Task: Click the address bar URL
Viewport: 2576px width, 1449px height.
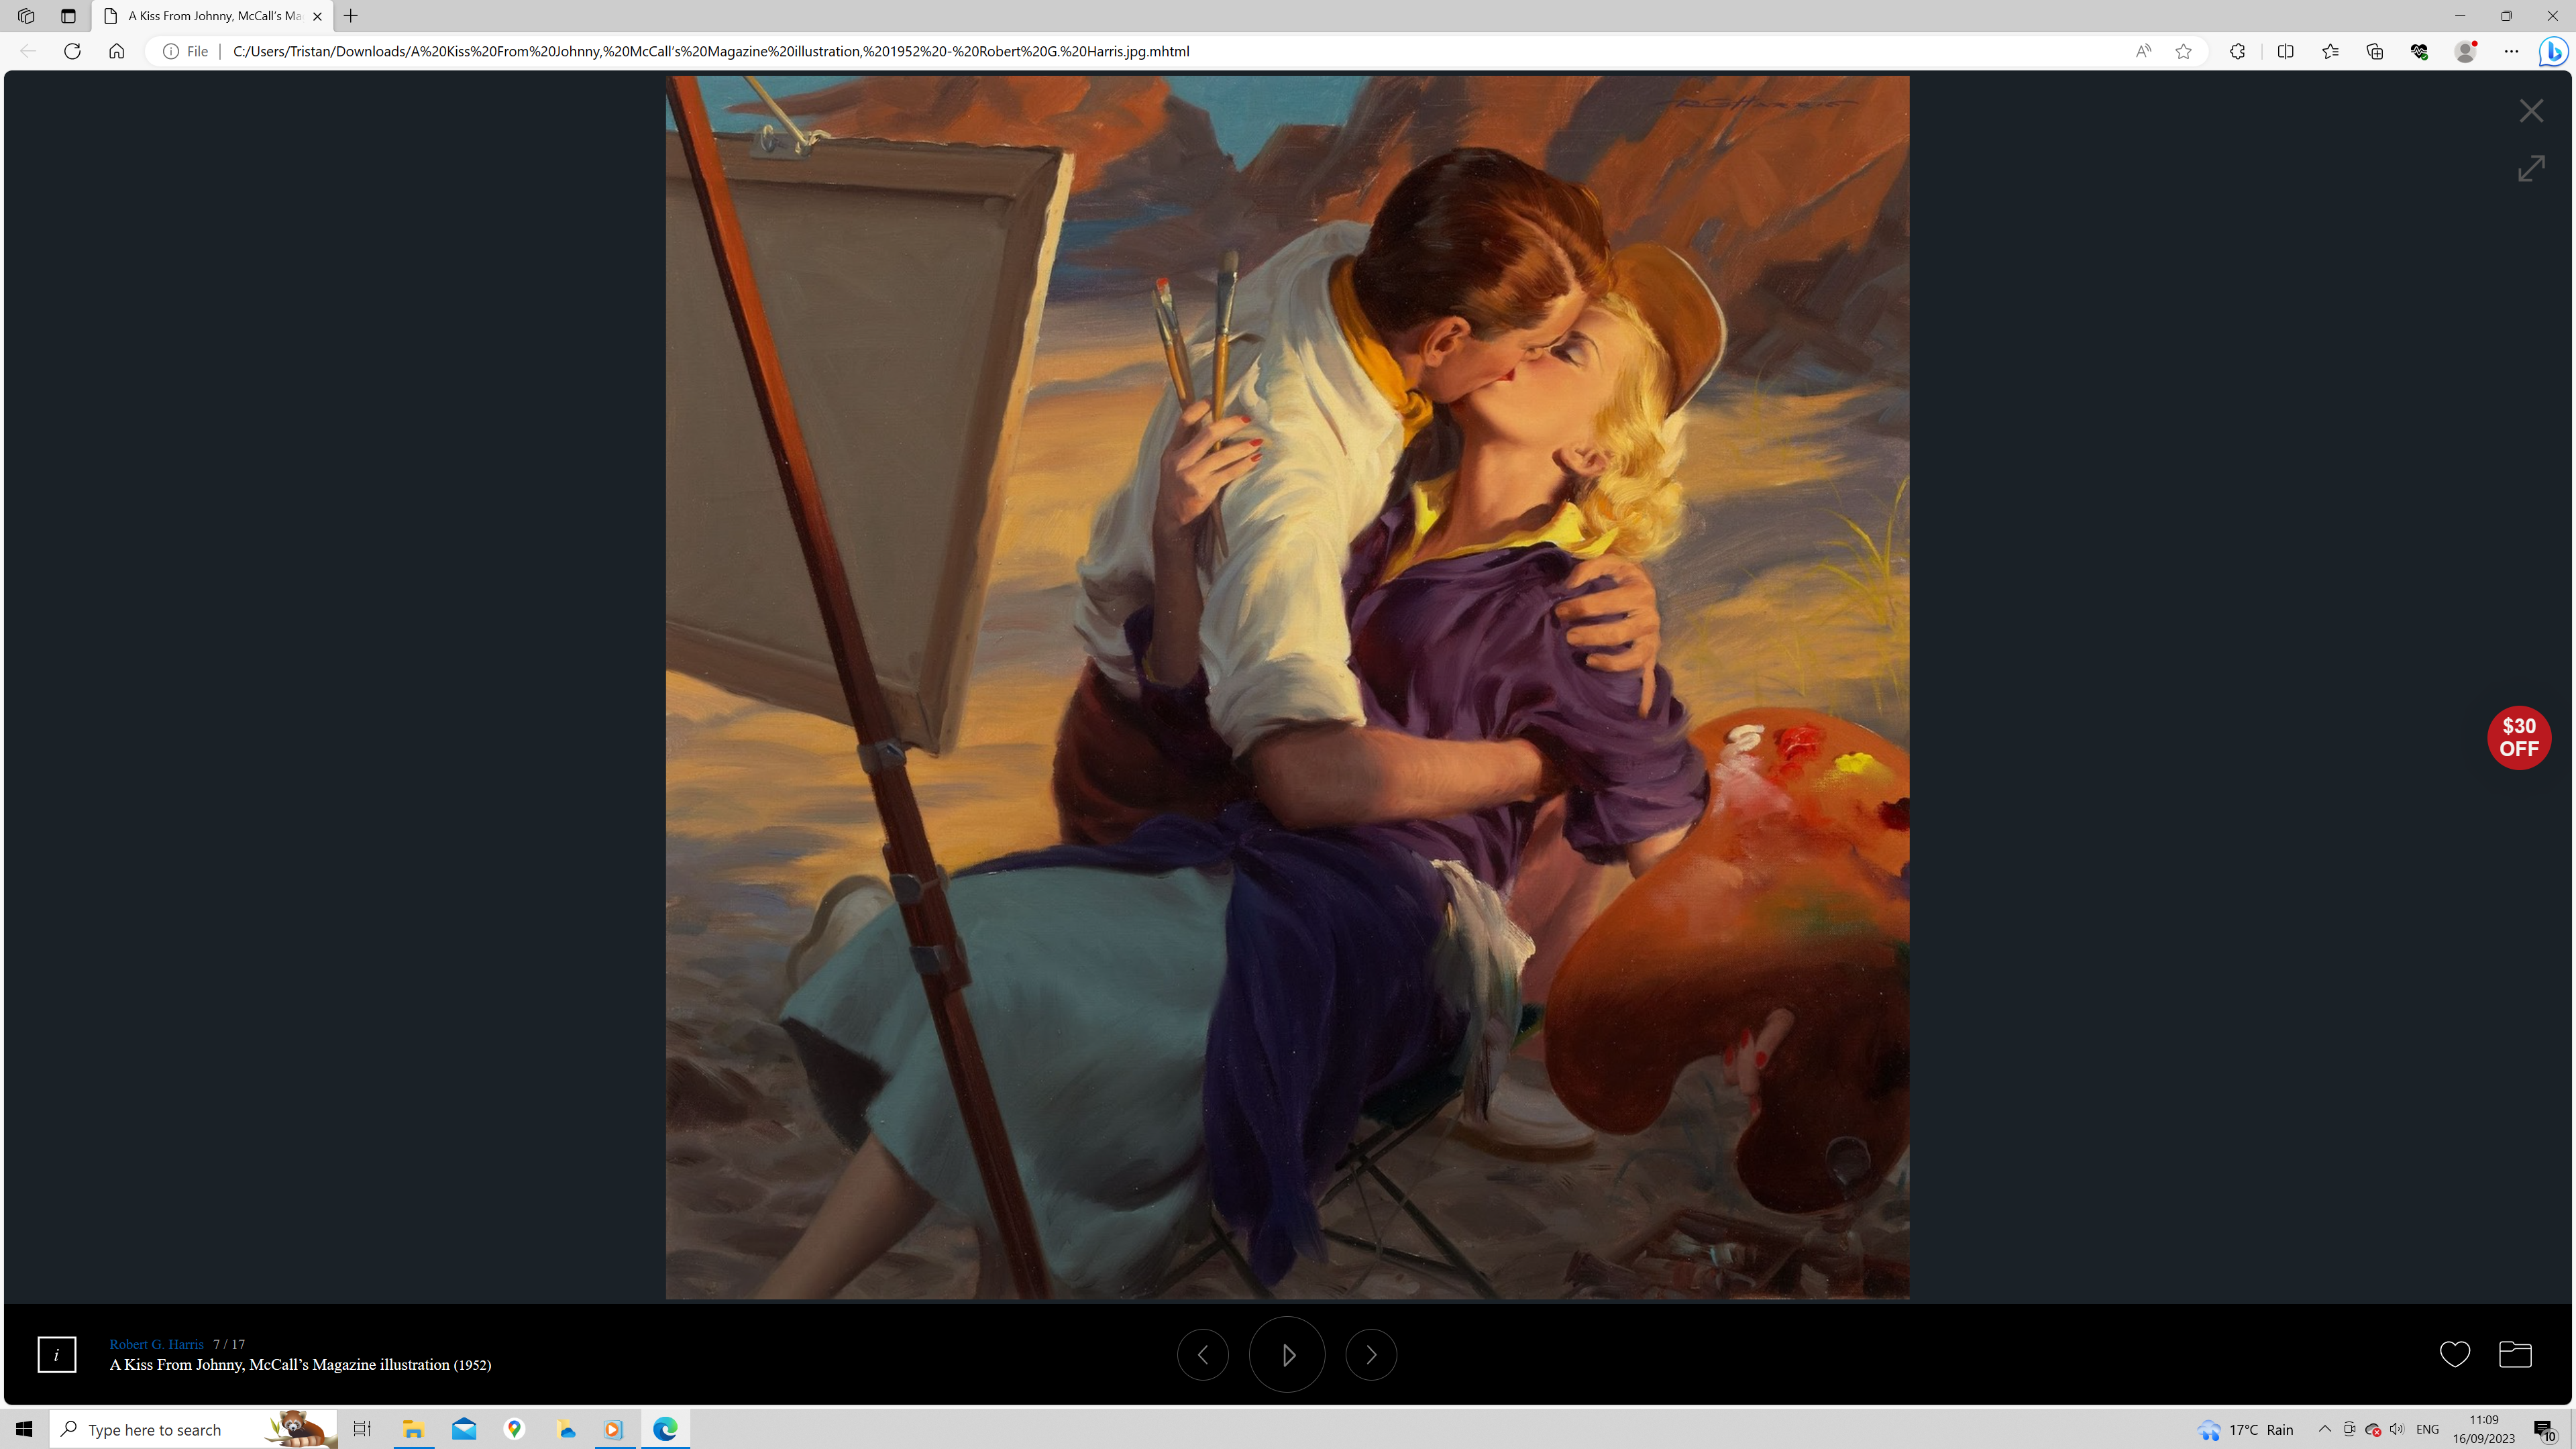Action: 711,51
